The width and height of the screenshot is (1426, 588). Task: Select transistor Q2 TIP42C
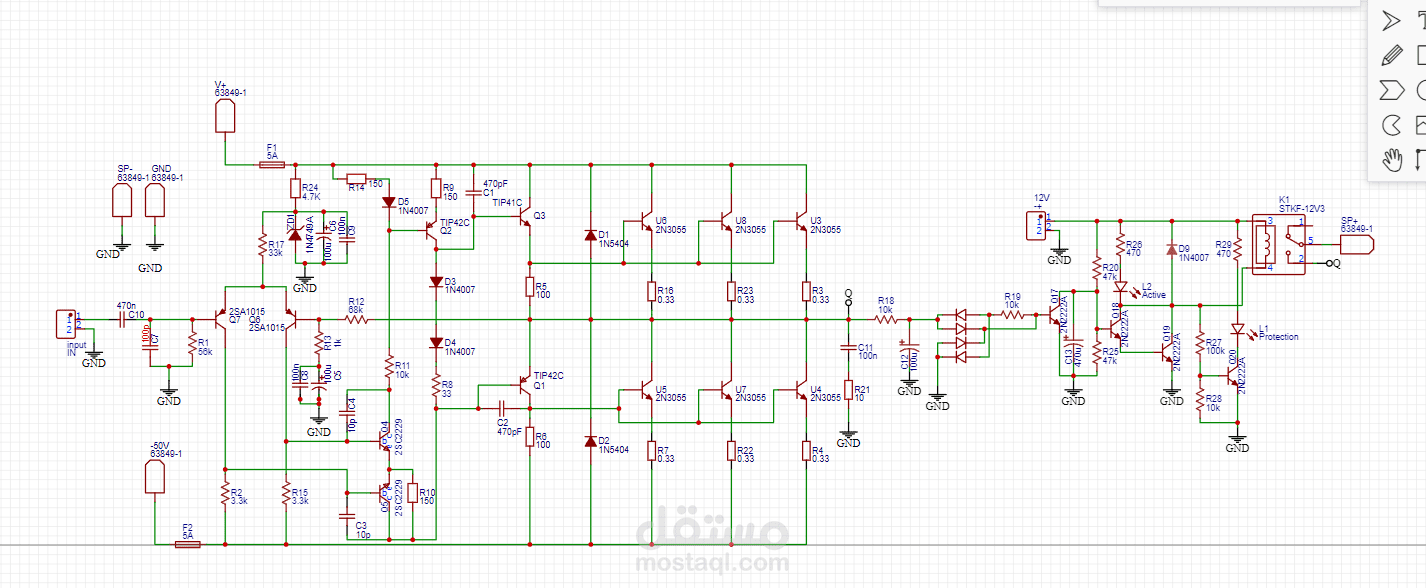click(x=431, y=231)
